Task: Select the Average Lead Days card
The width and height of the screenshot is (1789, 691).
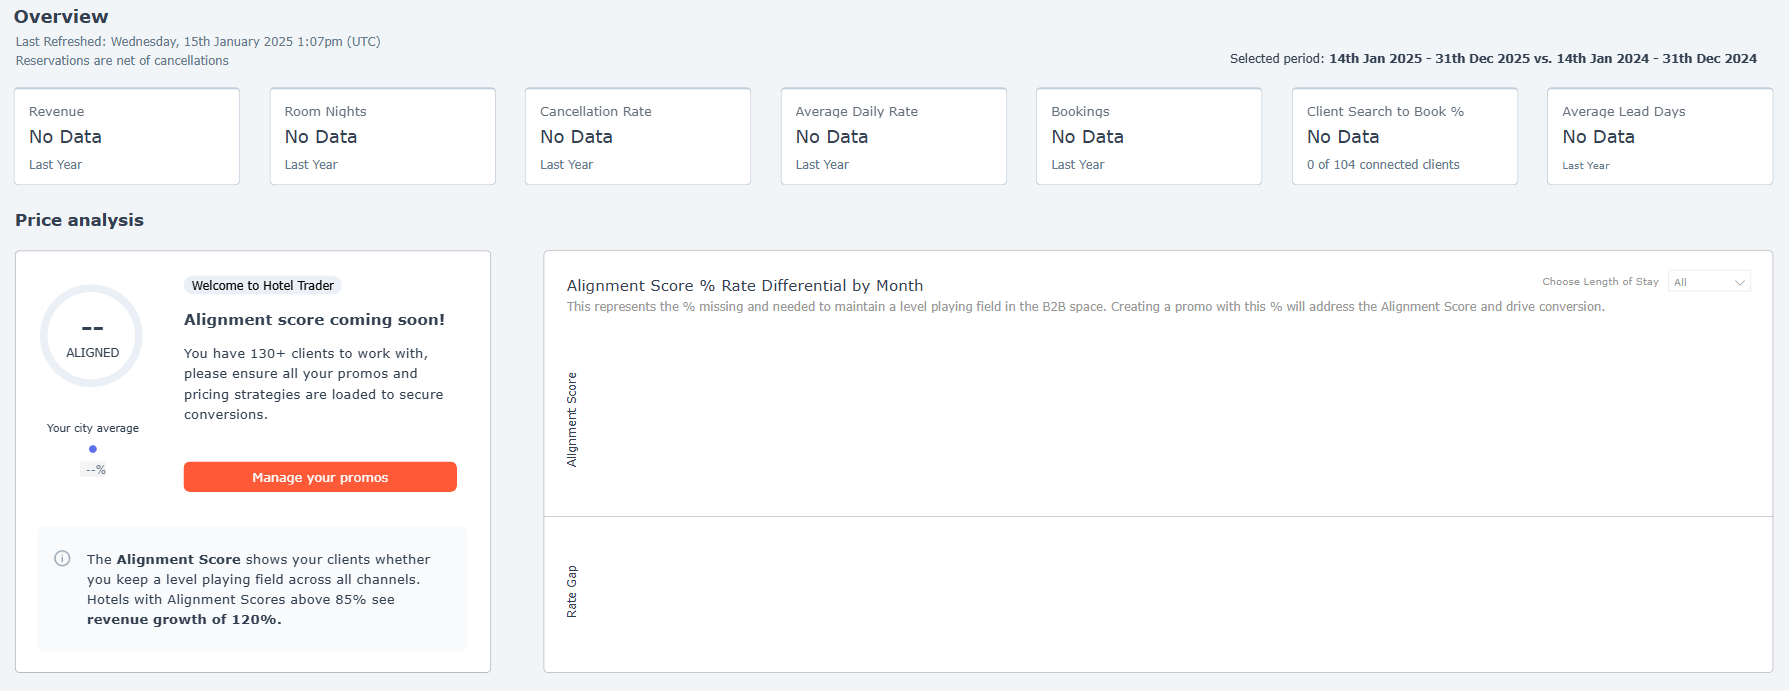Action: 1660,136
